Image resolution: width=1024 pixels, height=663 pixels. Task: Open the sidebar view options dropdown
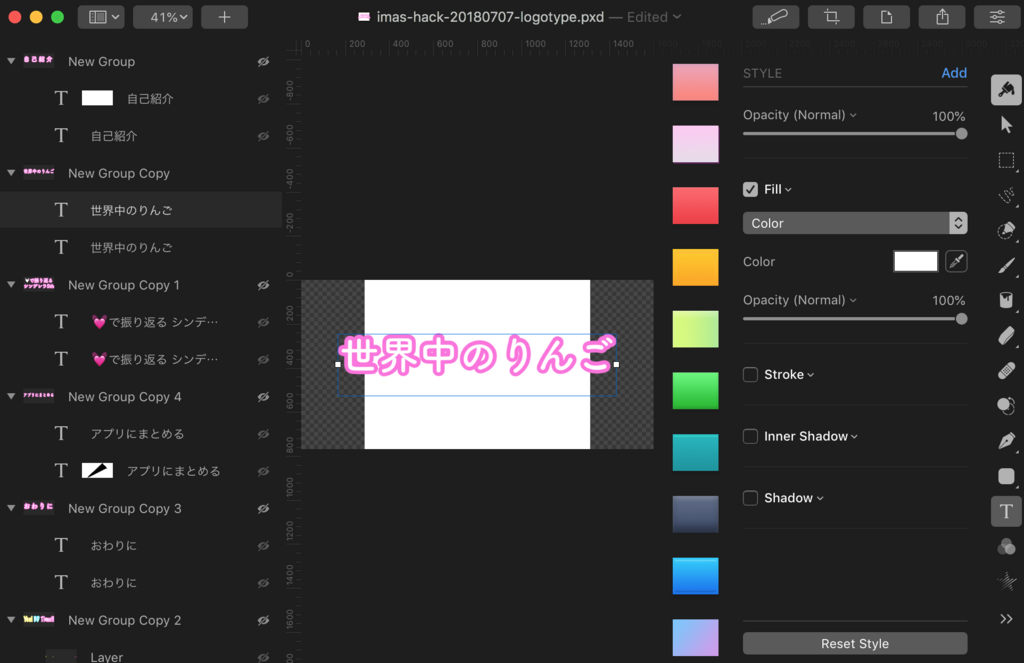101,17
